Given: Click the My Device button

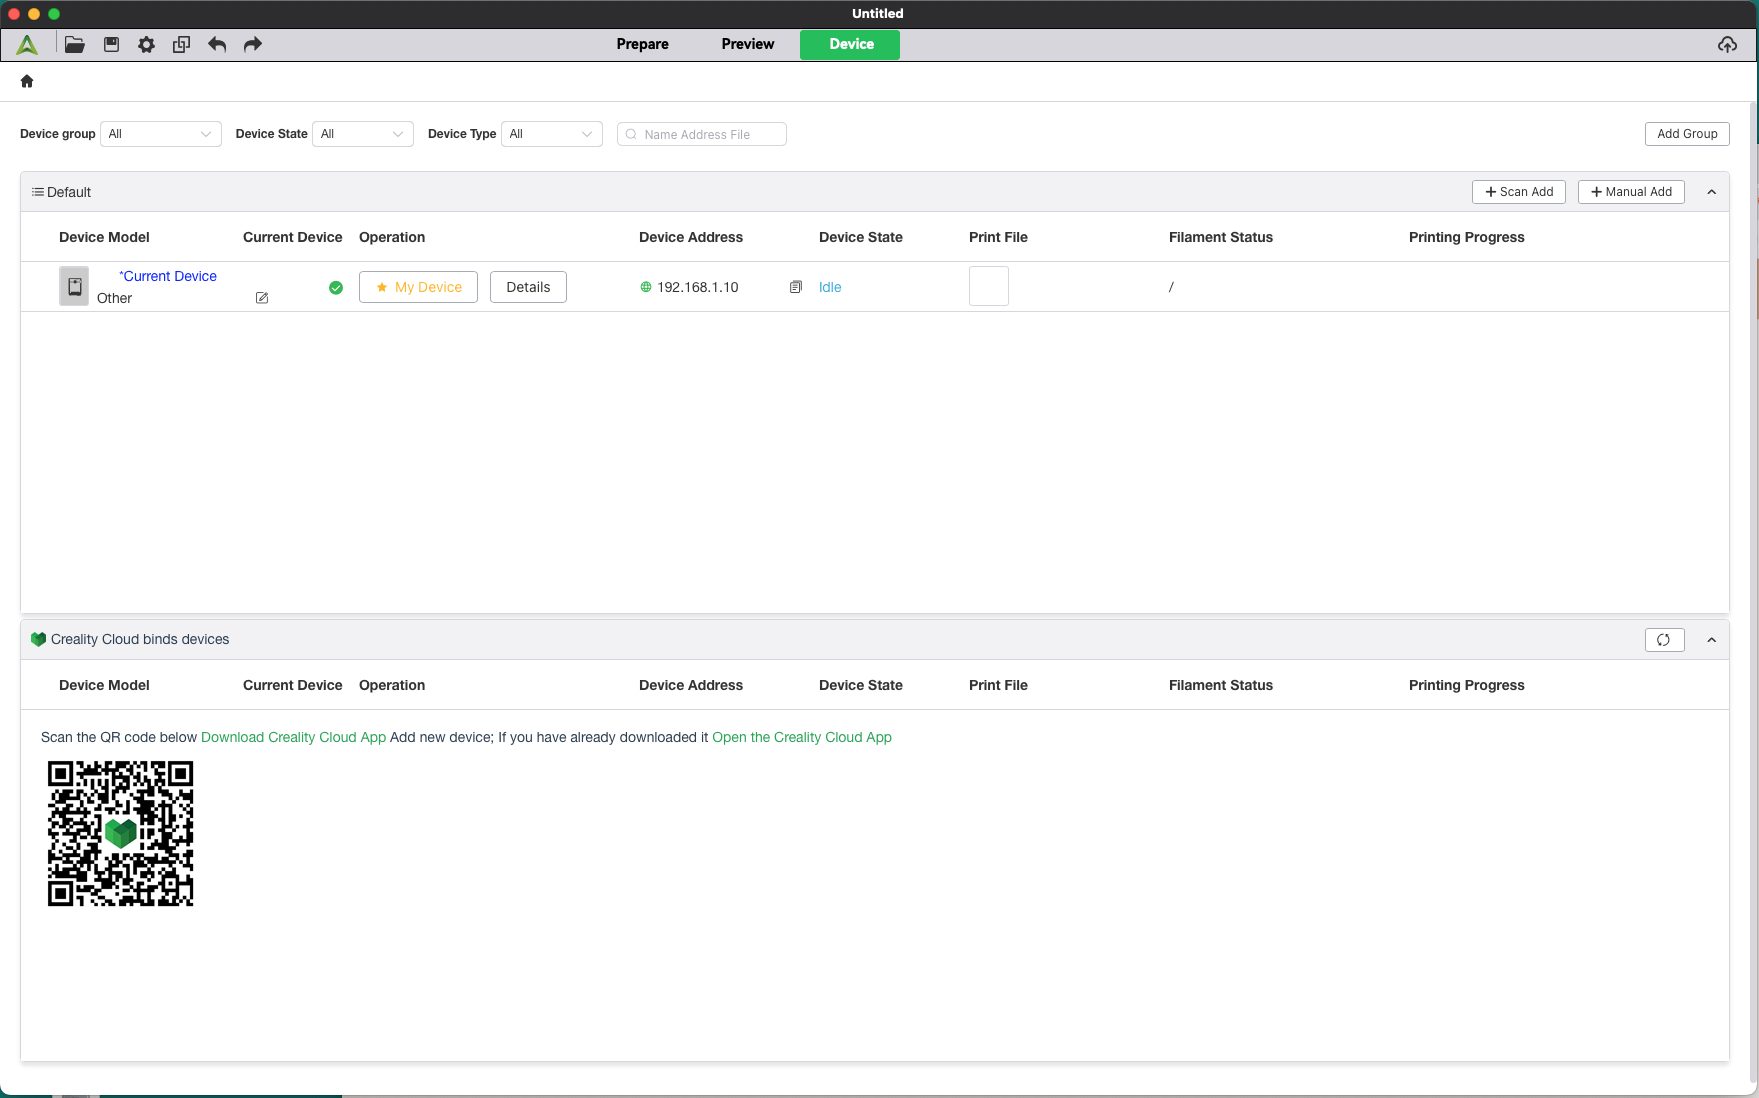Looking at the screenshot, I should click(418, 287).
